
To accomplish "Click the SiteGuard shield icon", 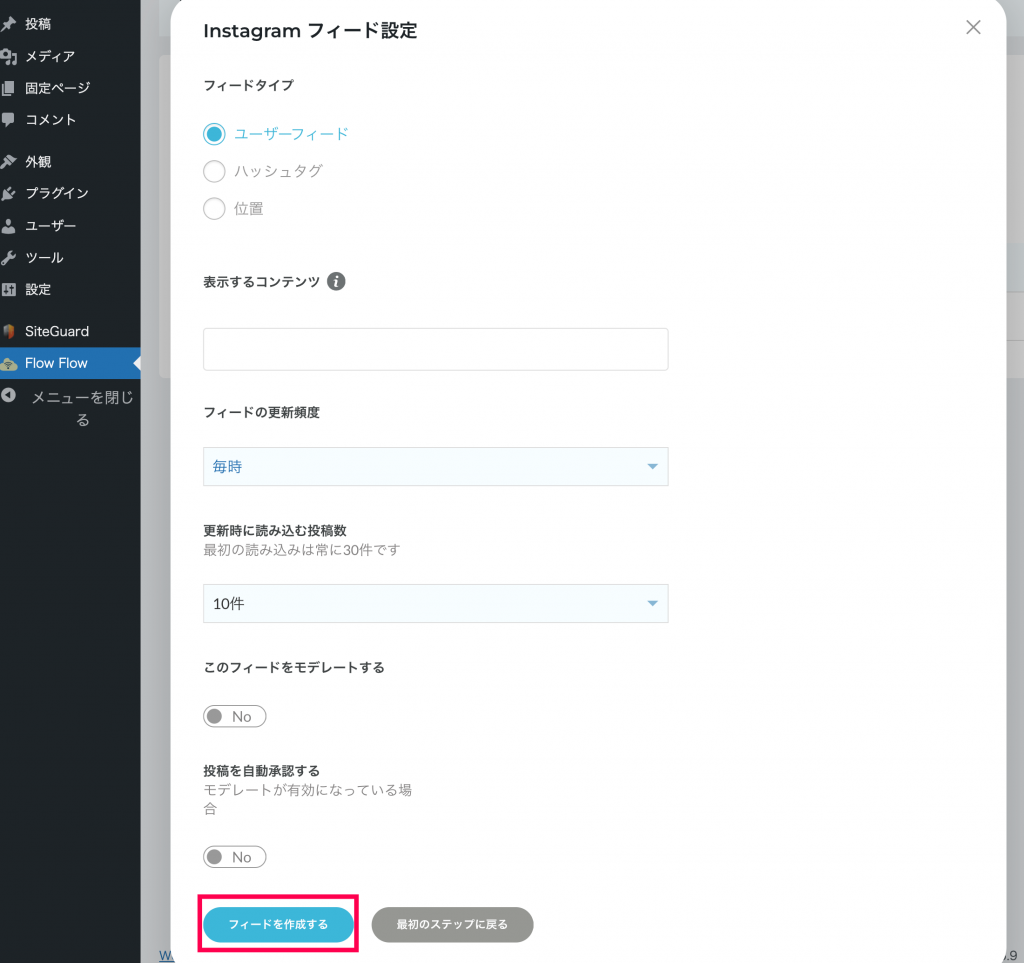I will point(8,332).
